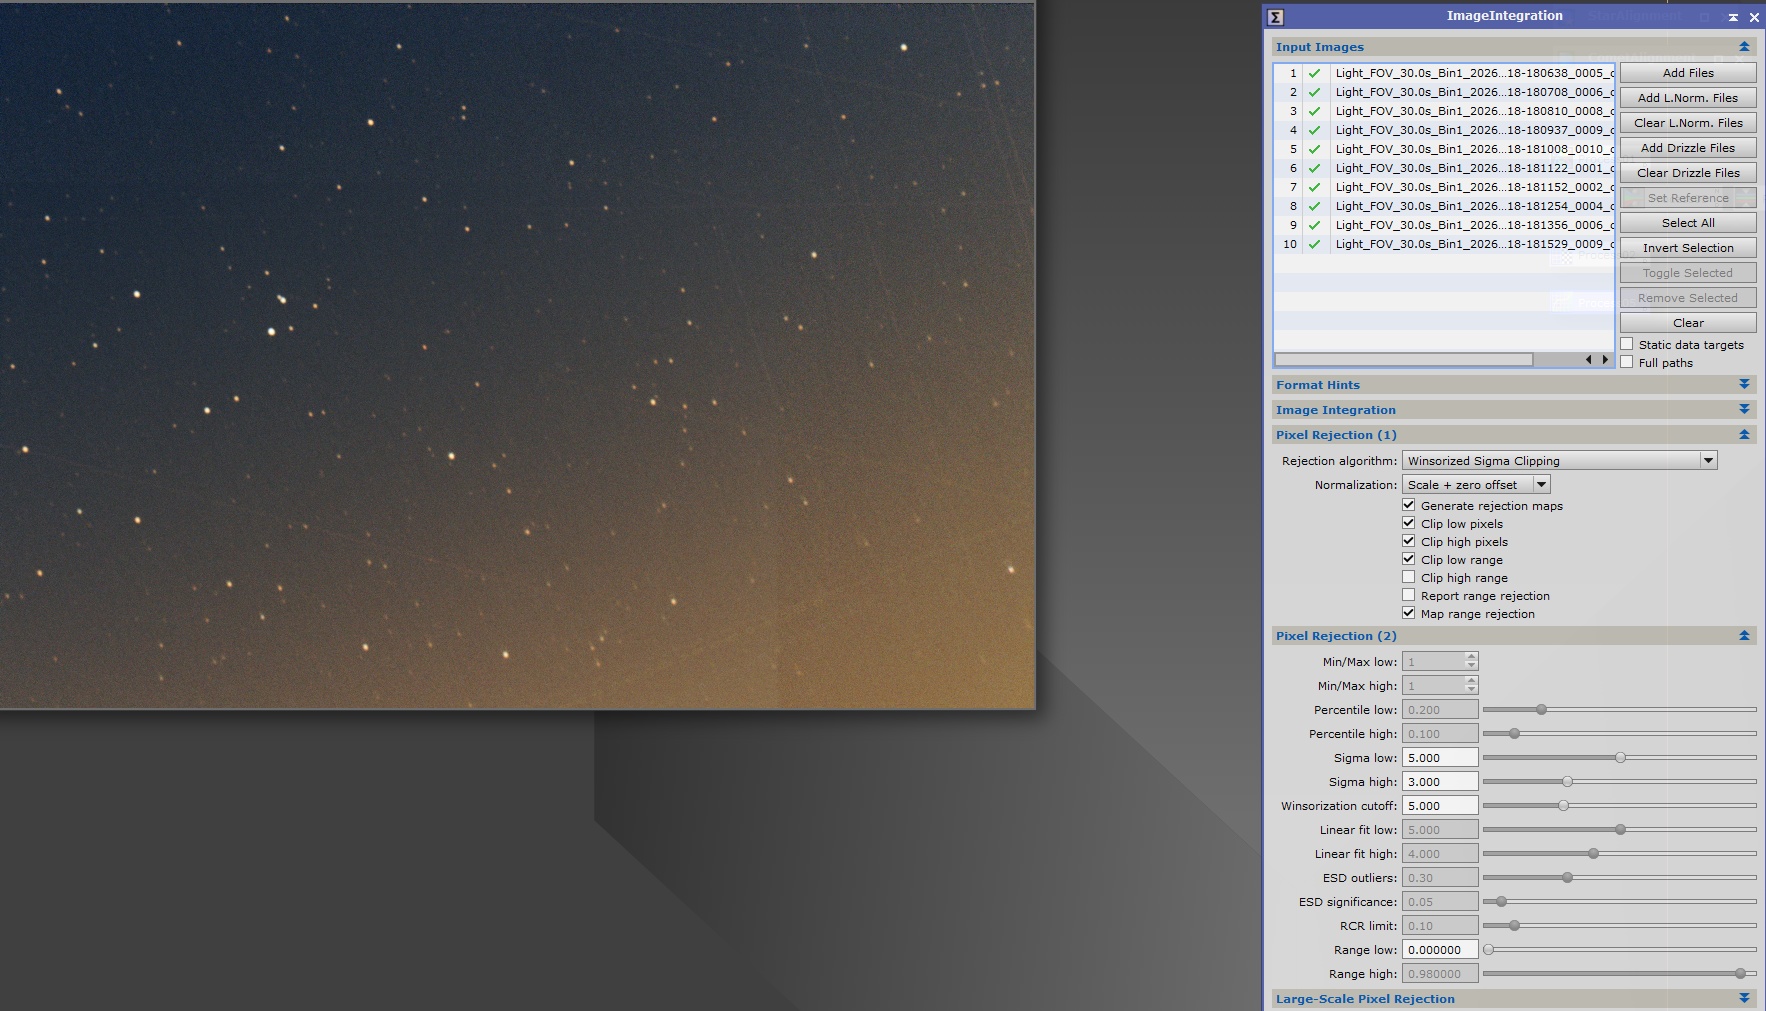This screenshot has width=1766, height=1011.
Task: Disable the green checkmark on file row 5
Action: tap(1314, 149)
